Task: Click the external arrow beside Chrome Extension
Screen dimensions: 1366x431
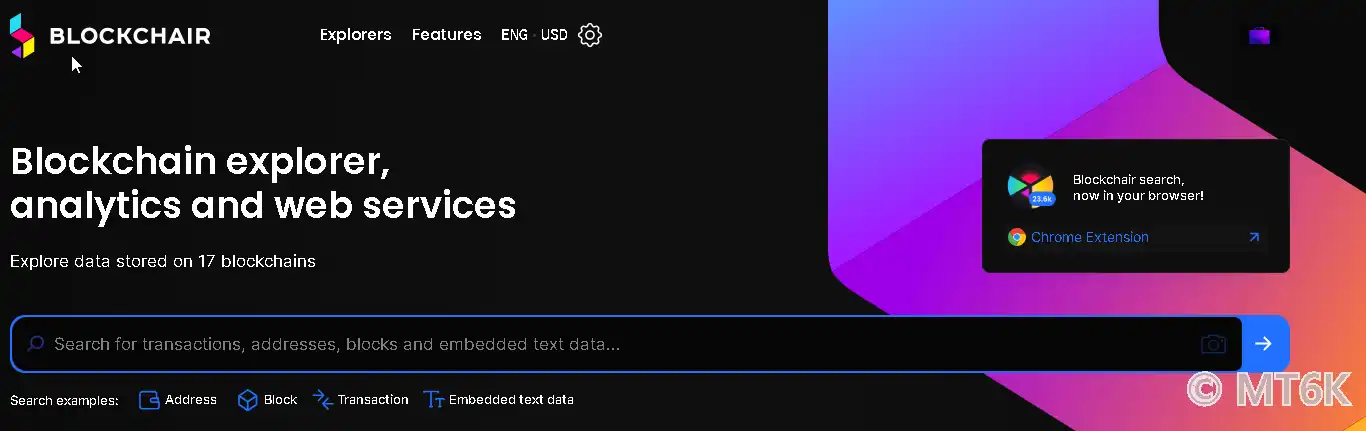Action: click(x=1254, y=237)
